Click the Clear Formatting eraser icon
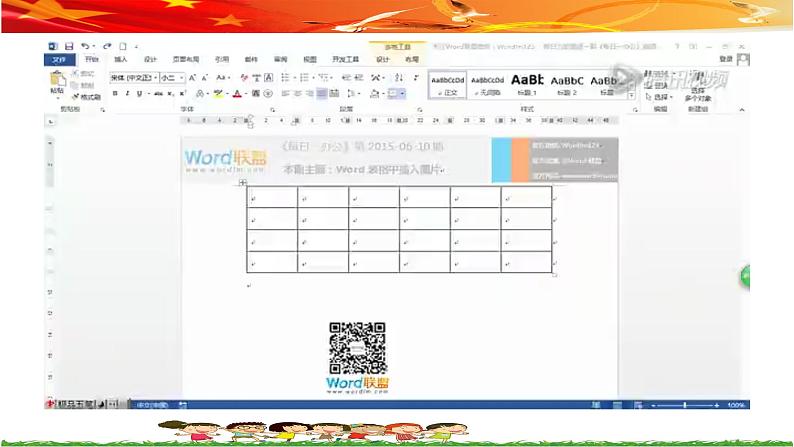794x447 pixels. [x=244, y=77]
